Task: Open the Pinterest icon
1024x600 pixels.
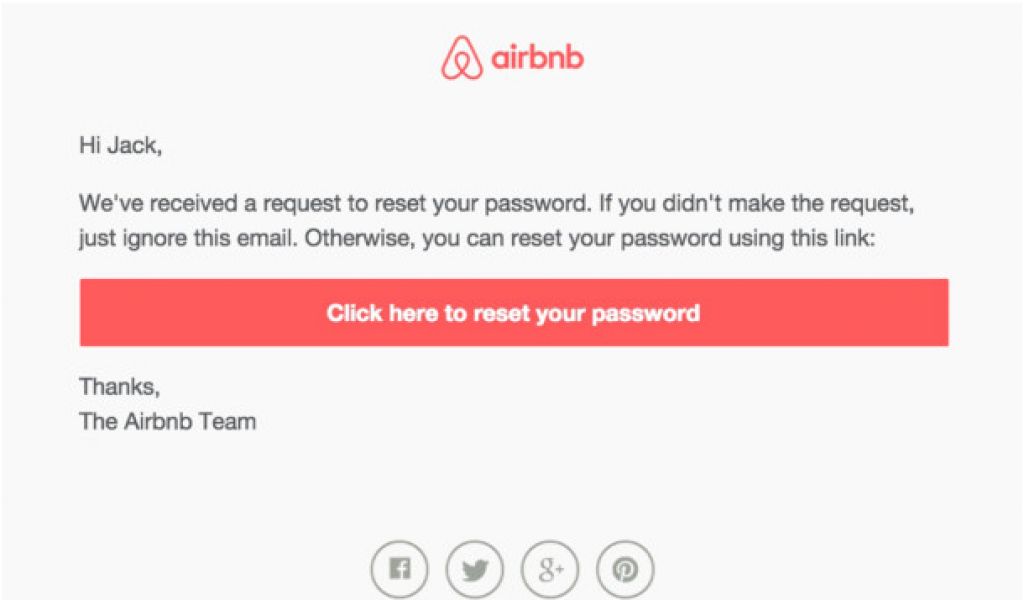Action: click(x=625, y=569)
